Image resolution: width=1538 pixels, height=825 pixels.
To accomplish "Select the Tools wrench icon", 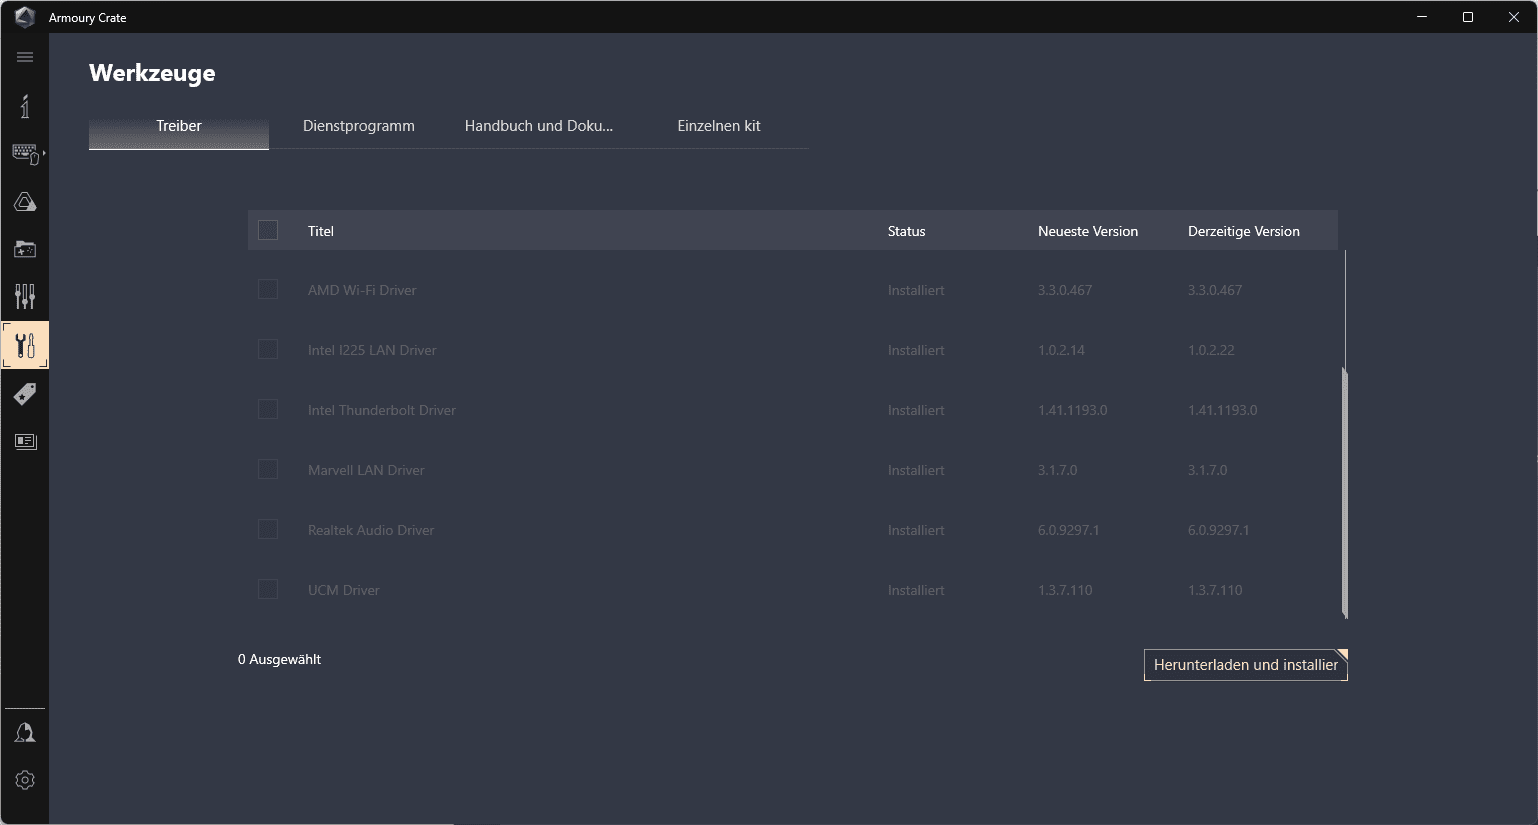I will (x=25, y=345).
